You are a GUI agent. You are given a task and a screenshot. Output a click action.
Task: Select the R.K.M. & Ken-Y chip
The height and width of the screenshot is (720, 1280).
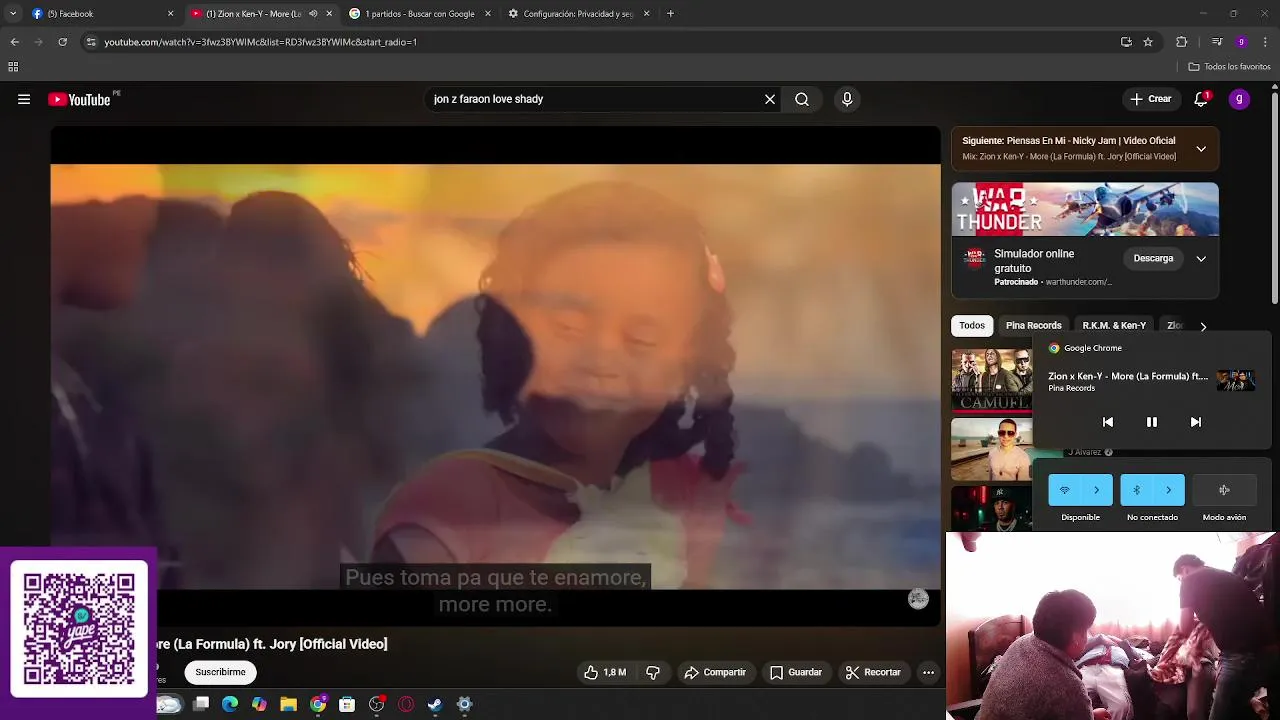tap(1114, 325)
